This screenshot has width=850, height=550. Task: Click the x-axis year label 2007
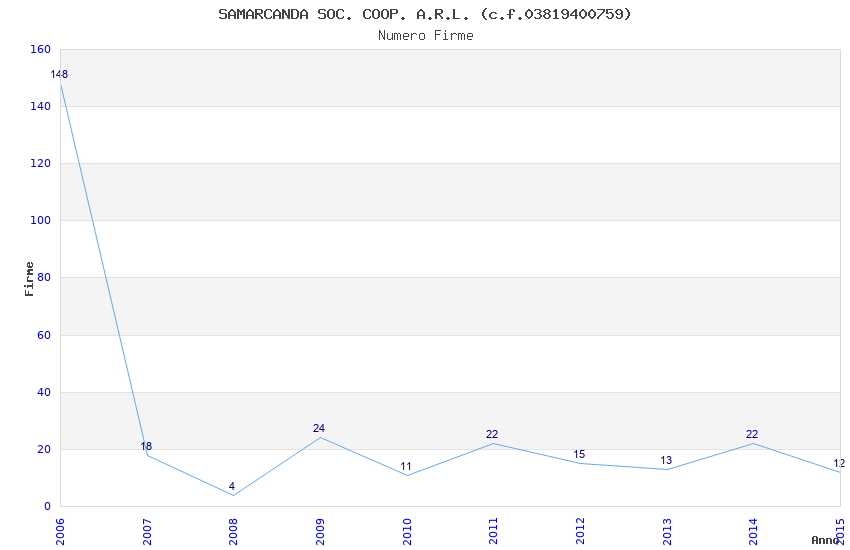tap(147, 532)
